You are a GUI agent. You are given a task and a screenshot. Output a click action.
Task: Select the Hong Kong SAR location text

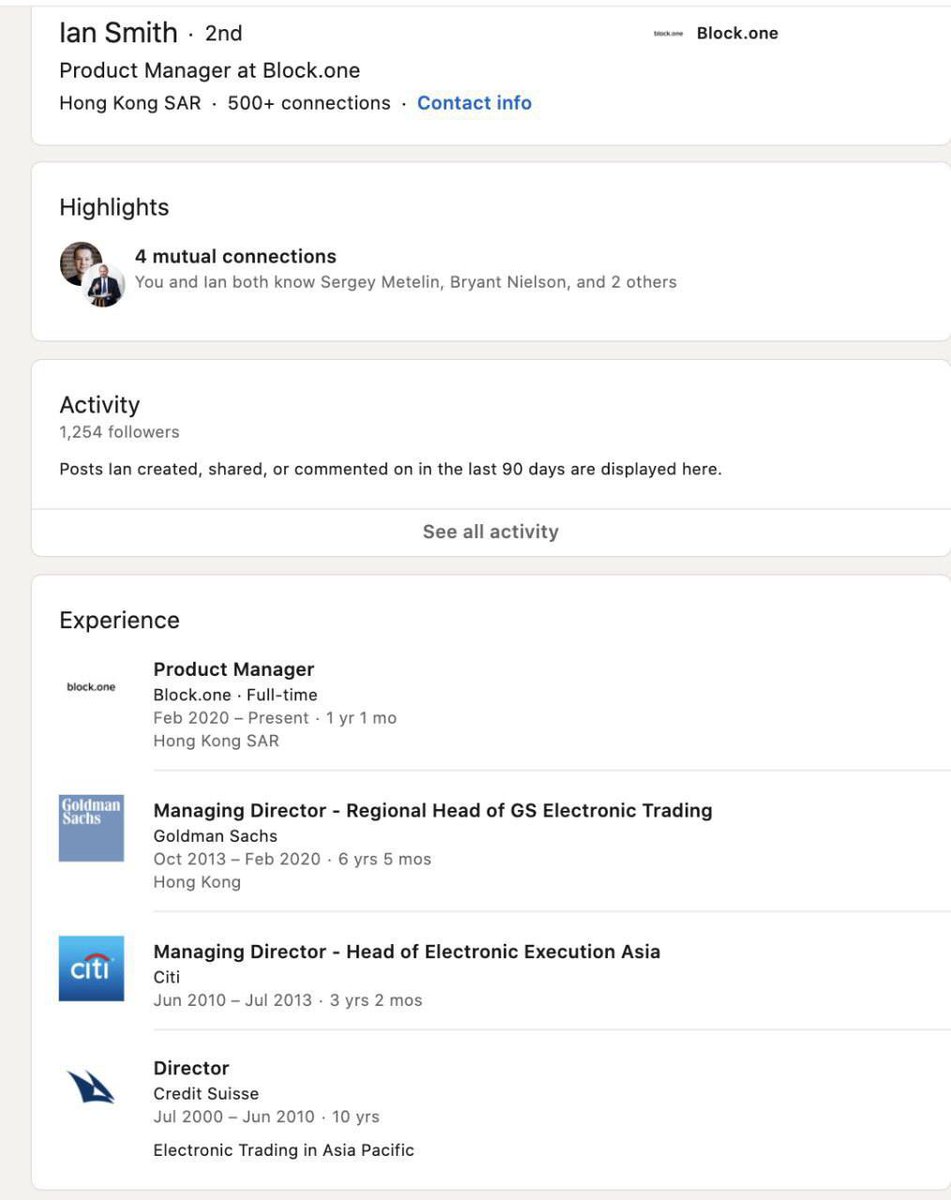tap(129, 103)
